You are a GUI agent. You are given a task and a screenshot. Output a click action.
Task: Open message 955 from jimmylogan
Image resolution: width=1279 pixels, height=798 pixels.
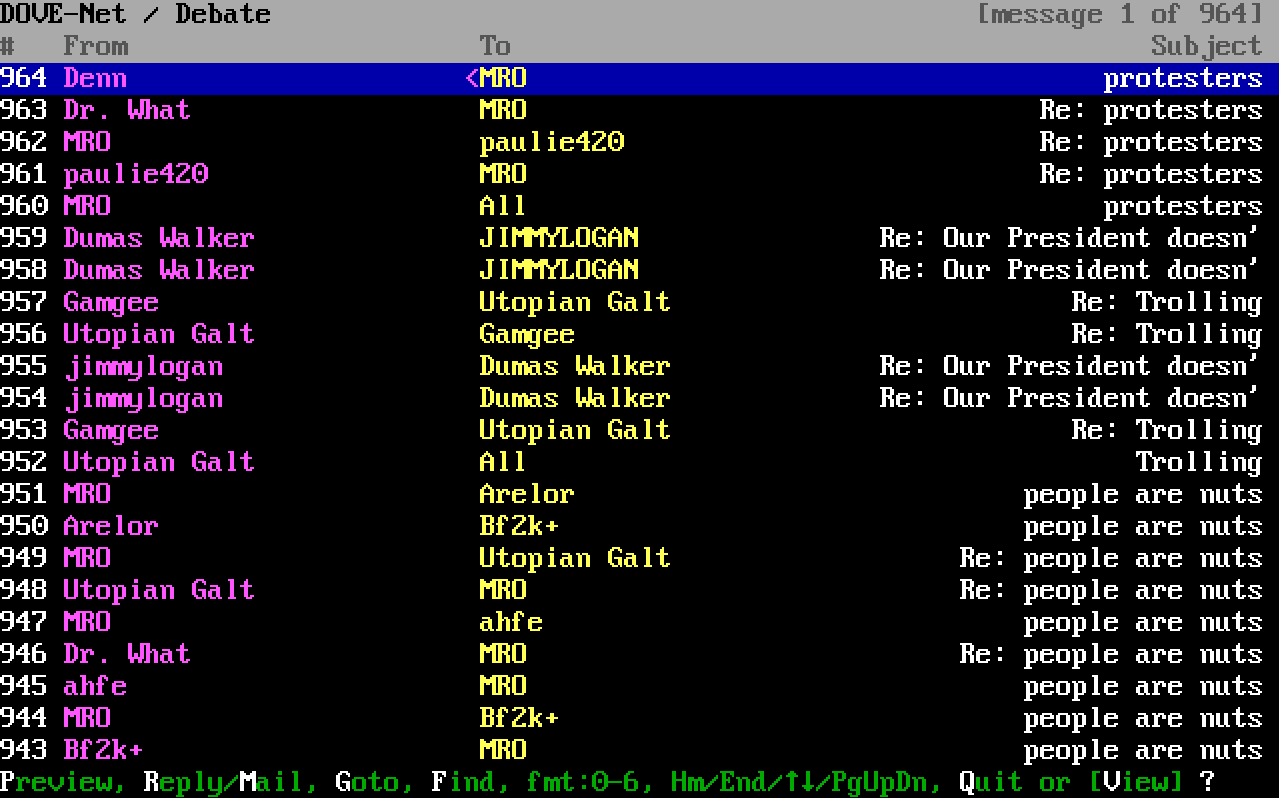tap(143, 366)
